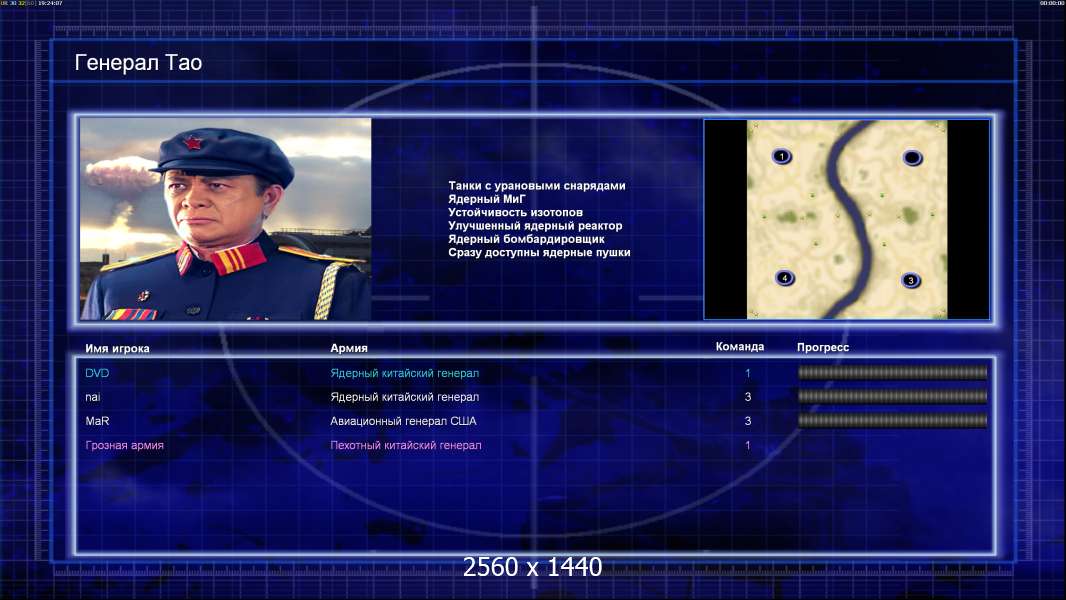
Task: Select player name 'nai'
Action: tap(92, 397)
